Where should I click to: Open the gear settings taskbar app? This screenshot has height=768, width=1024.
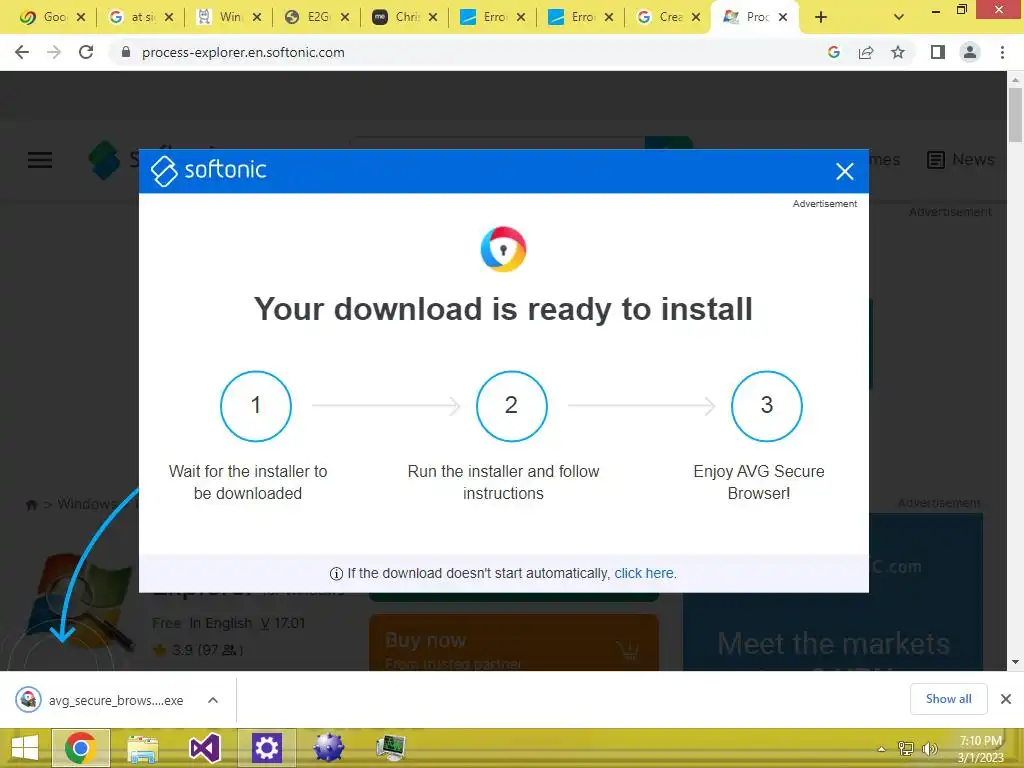(x=266, y=748)
